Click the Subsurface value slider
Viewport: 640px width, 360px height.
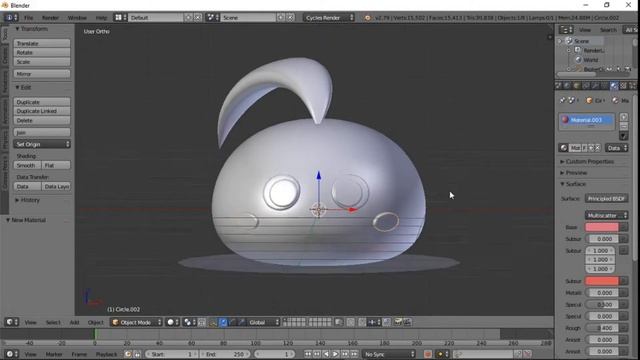[602, 239]
